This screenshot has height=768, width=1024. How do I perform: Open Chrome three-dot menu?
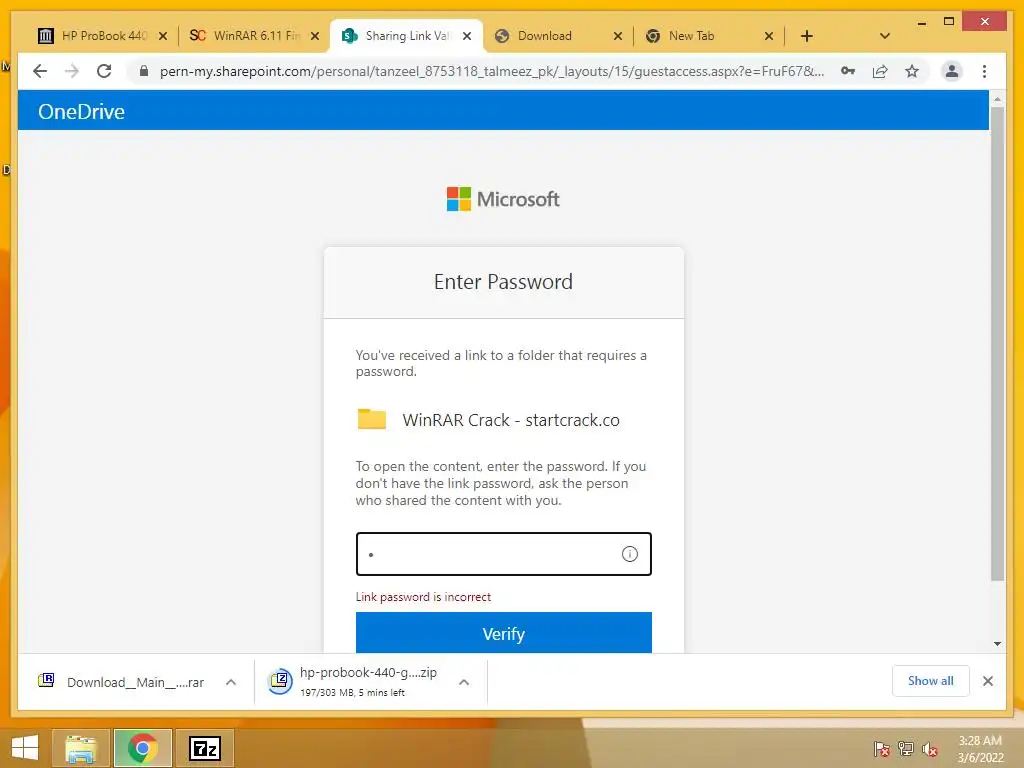pyautogui.click(x=984, y=71)
